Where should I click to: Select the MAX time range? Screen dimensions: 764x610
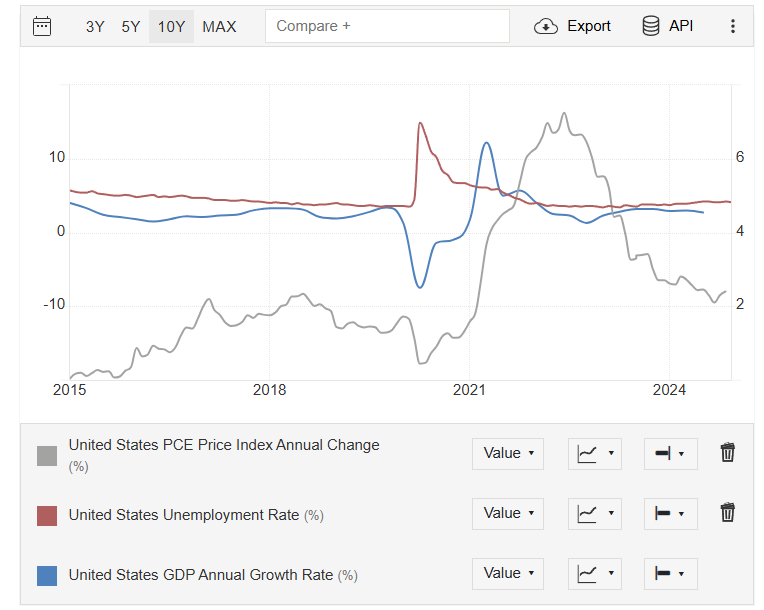(x=219, y=26)
